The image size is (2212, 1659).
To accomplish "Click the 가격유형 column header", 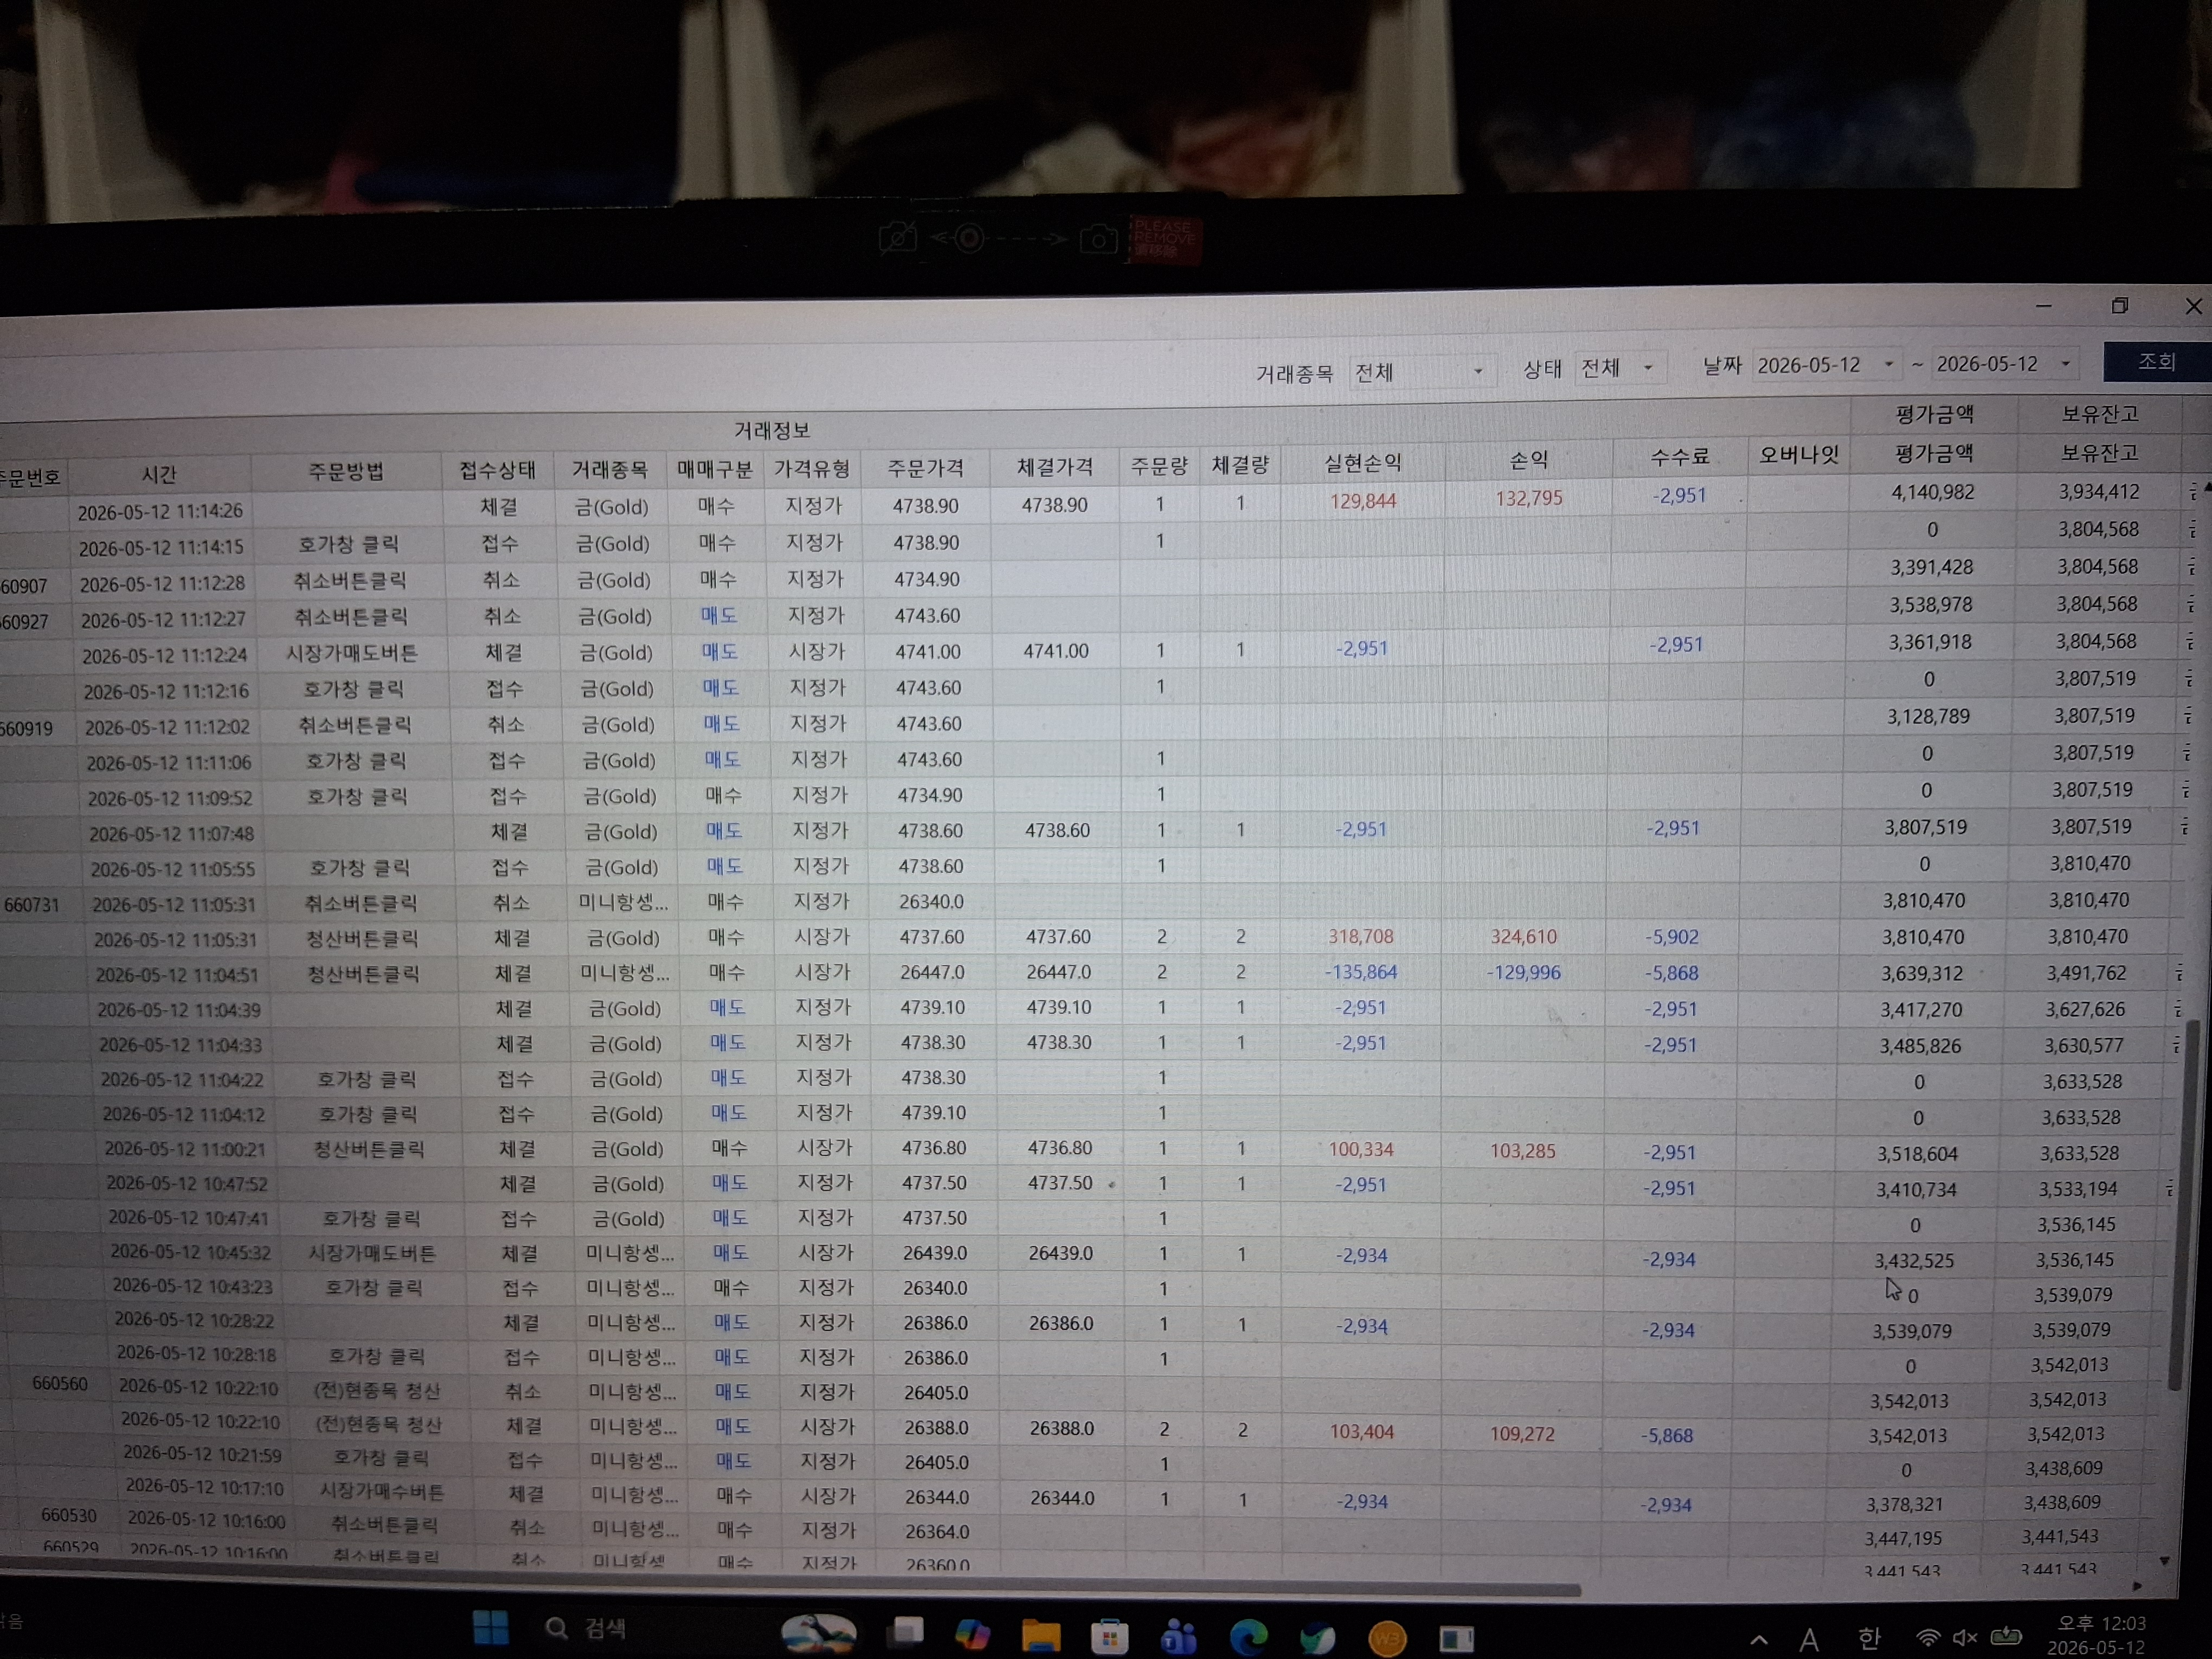I will 812,468.
